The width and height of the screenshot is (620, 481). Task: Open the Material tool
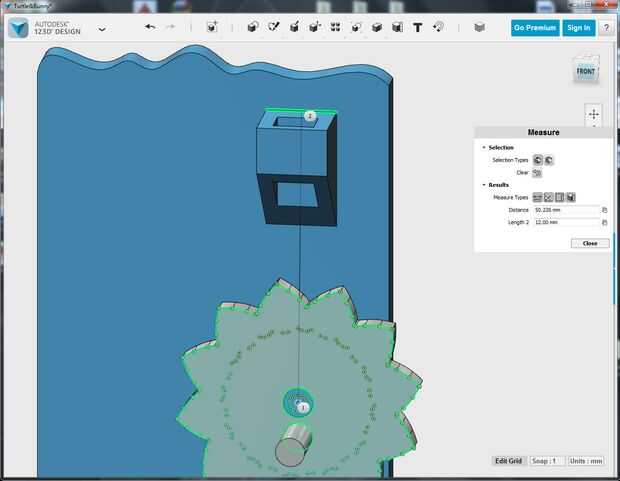coord(480,27)
